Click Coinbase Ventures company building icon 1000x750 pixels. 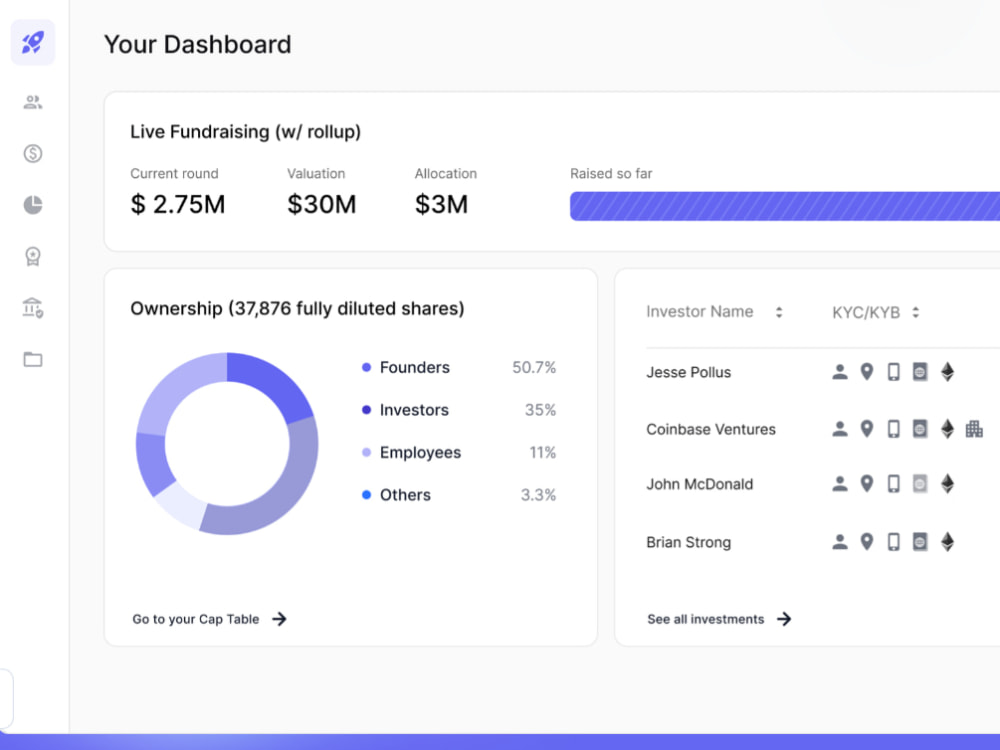coord(974,429)
